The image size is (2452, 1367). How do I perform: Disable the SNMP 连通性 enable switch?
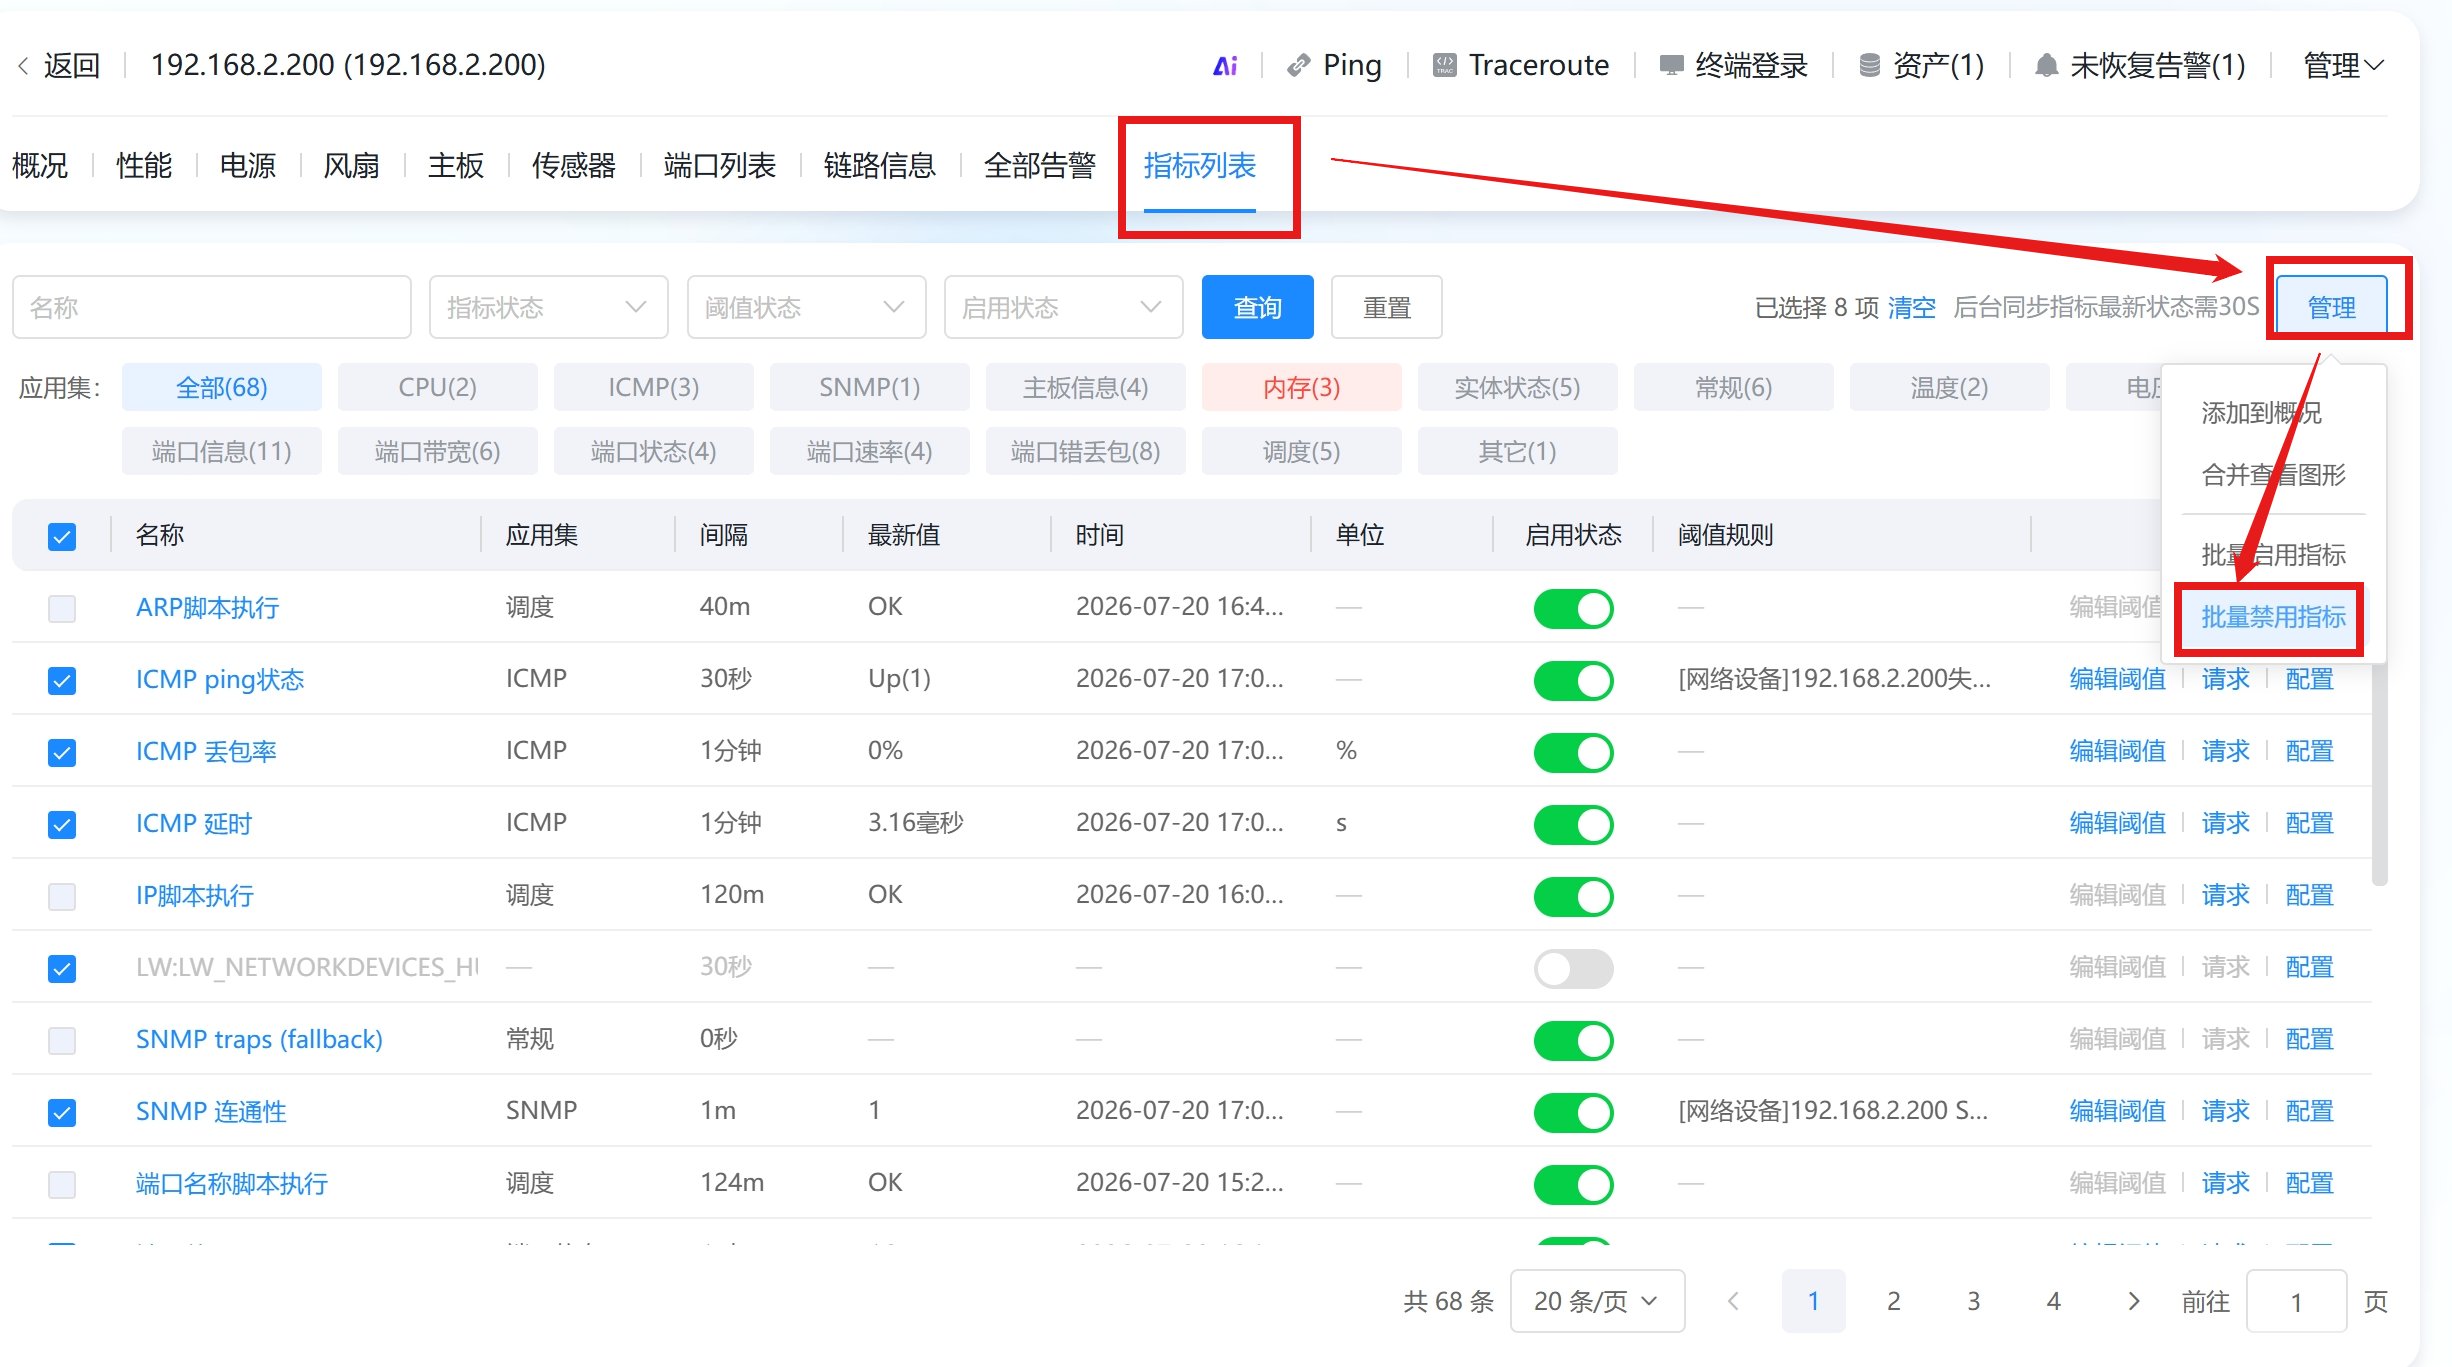1573,1112
